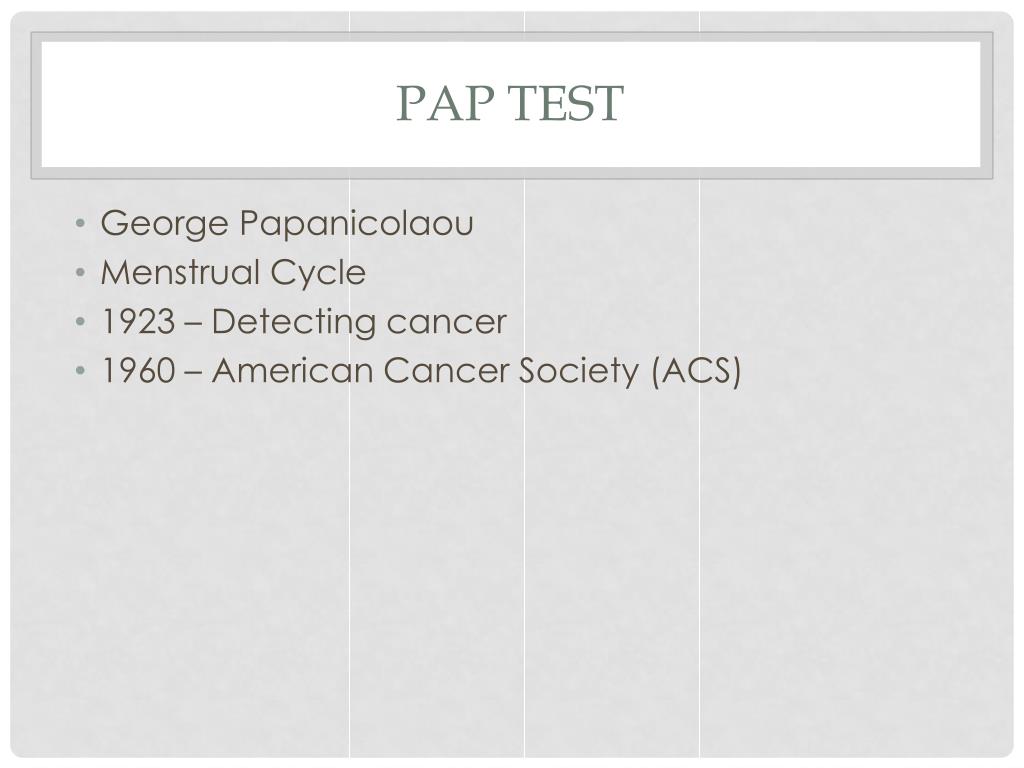Click the bullet dot before 1923
The image size is (1024, 768).
click(x=80, y=321)
